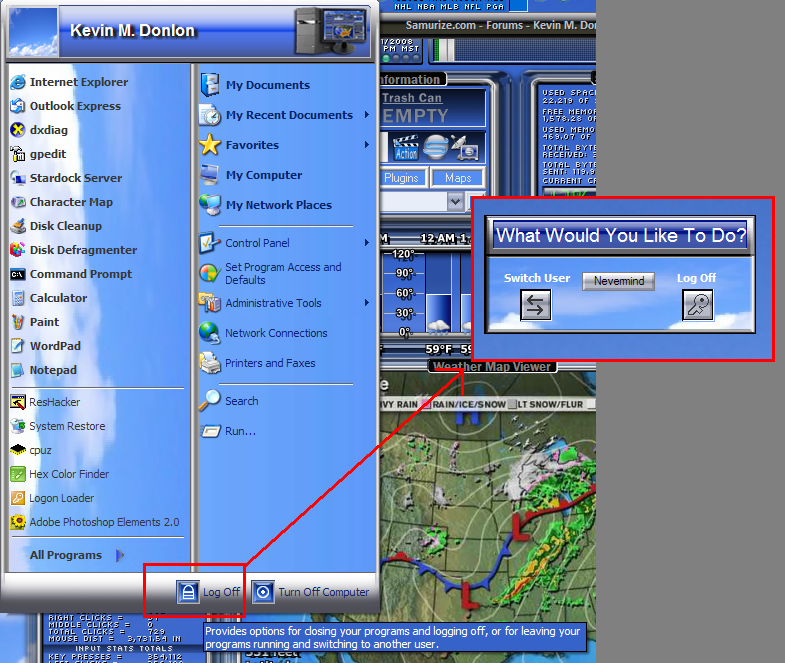This screenshot has height=663, width=785.
Task: Click the Action clapperboard icon
Action: tap(405, 147)
